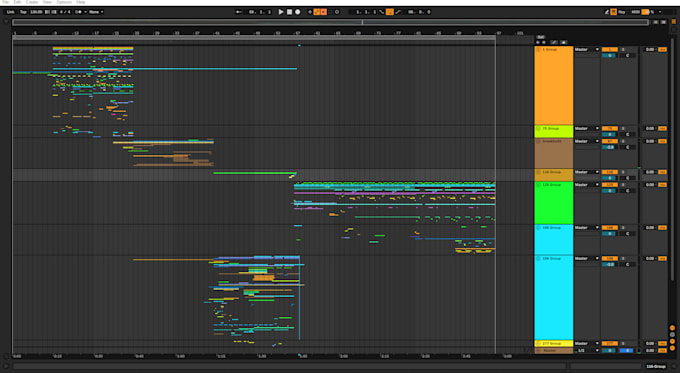Screen dimensions: 680x373
Task: Open the 1 Group output Master dropdown
Action: click(587, 49)
